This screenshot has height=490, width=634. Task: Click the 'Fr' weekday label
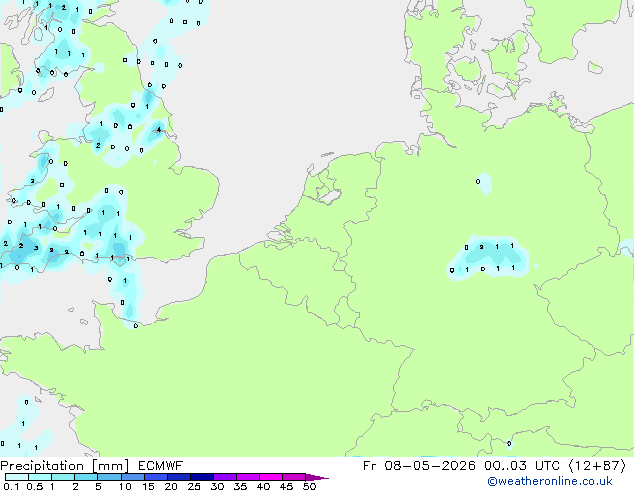(x=370, y=466)
